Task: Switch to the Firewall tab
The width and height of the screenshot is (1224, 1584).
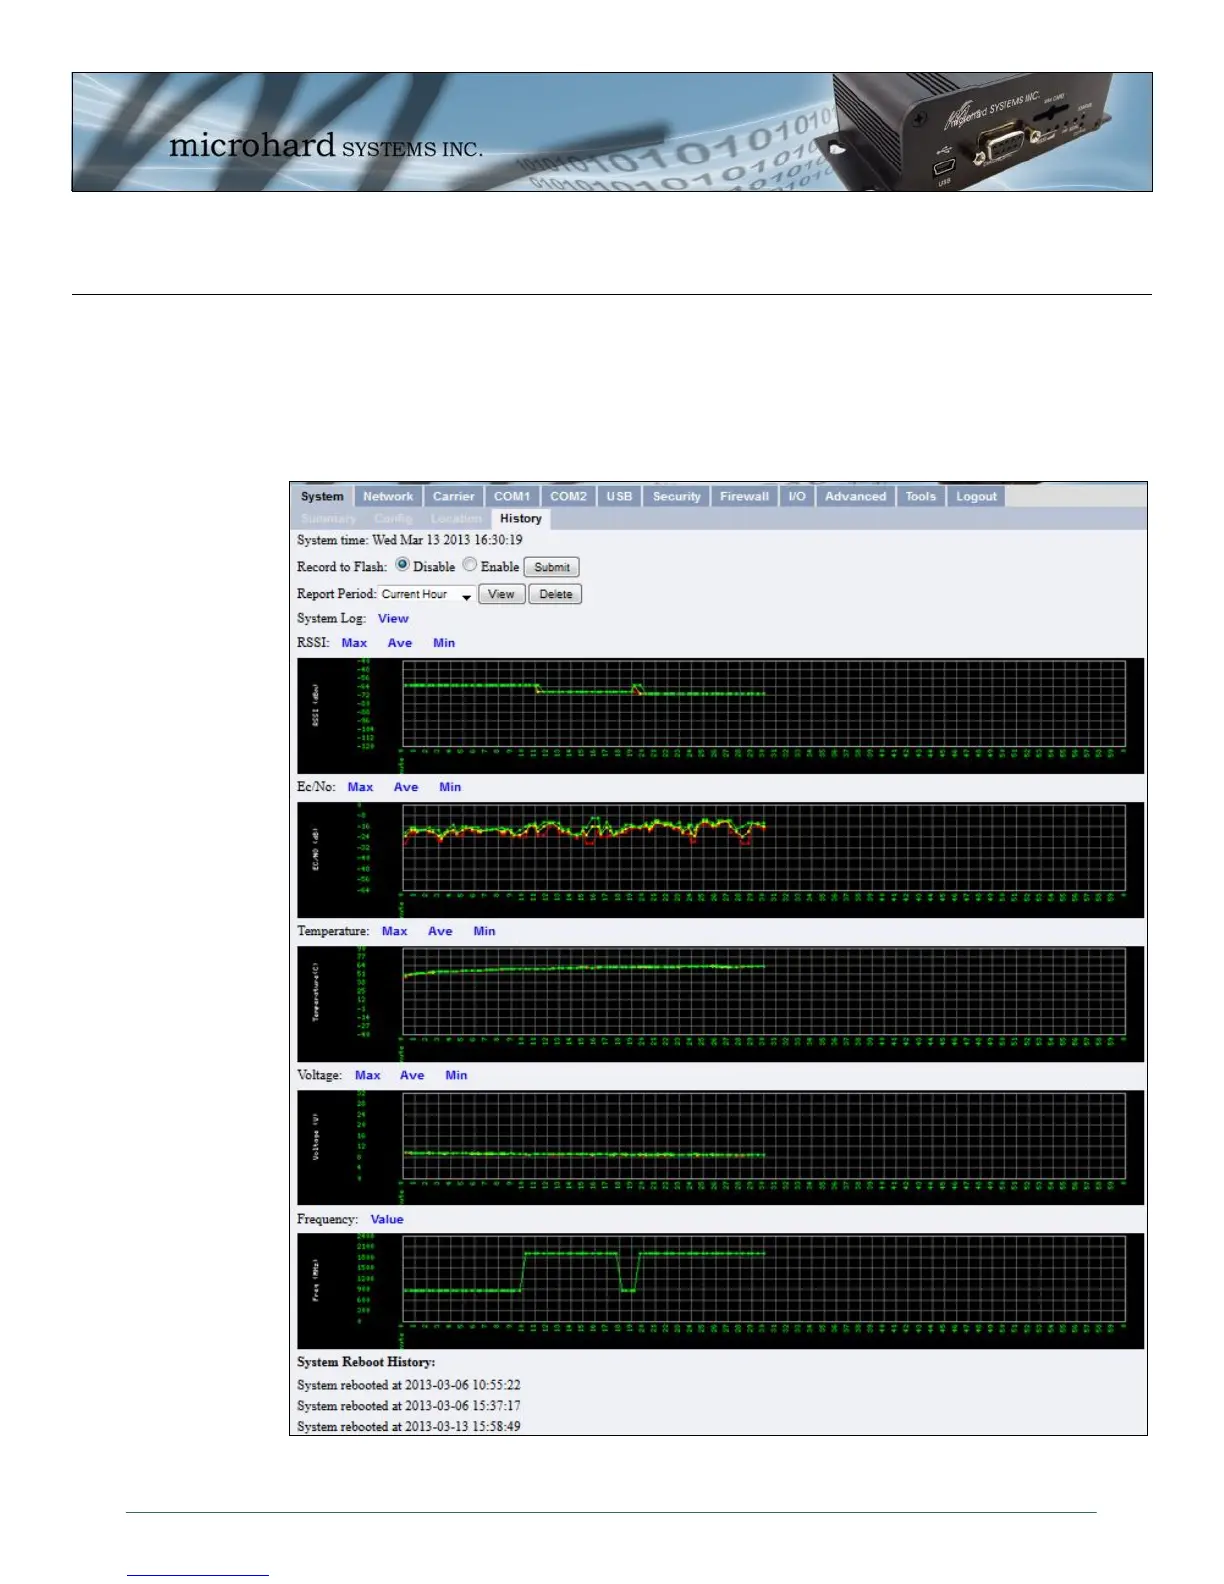Action: pos(745,496)
